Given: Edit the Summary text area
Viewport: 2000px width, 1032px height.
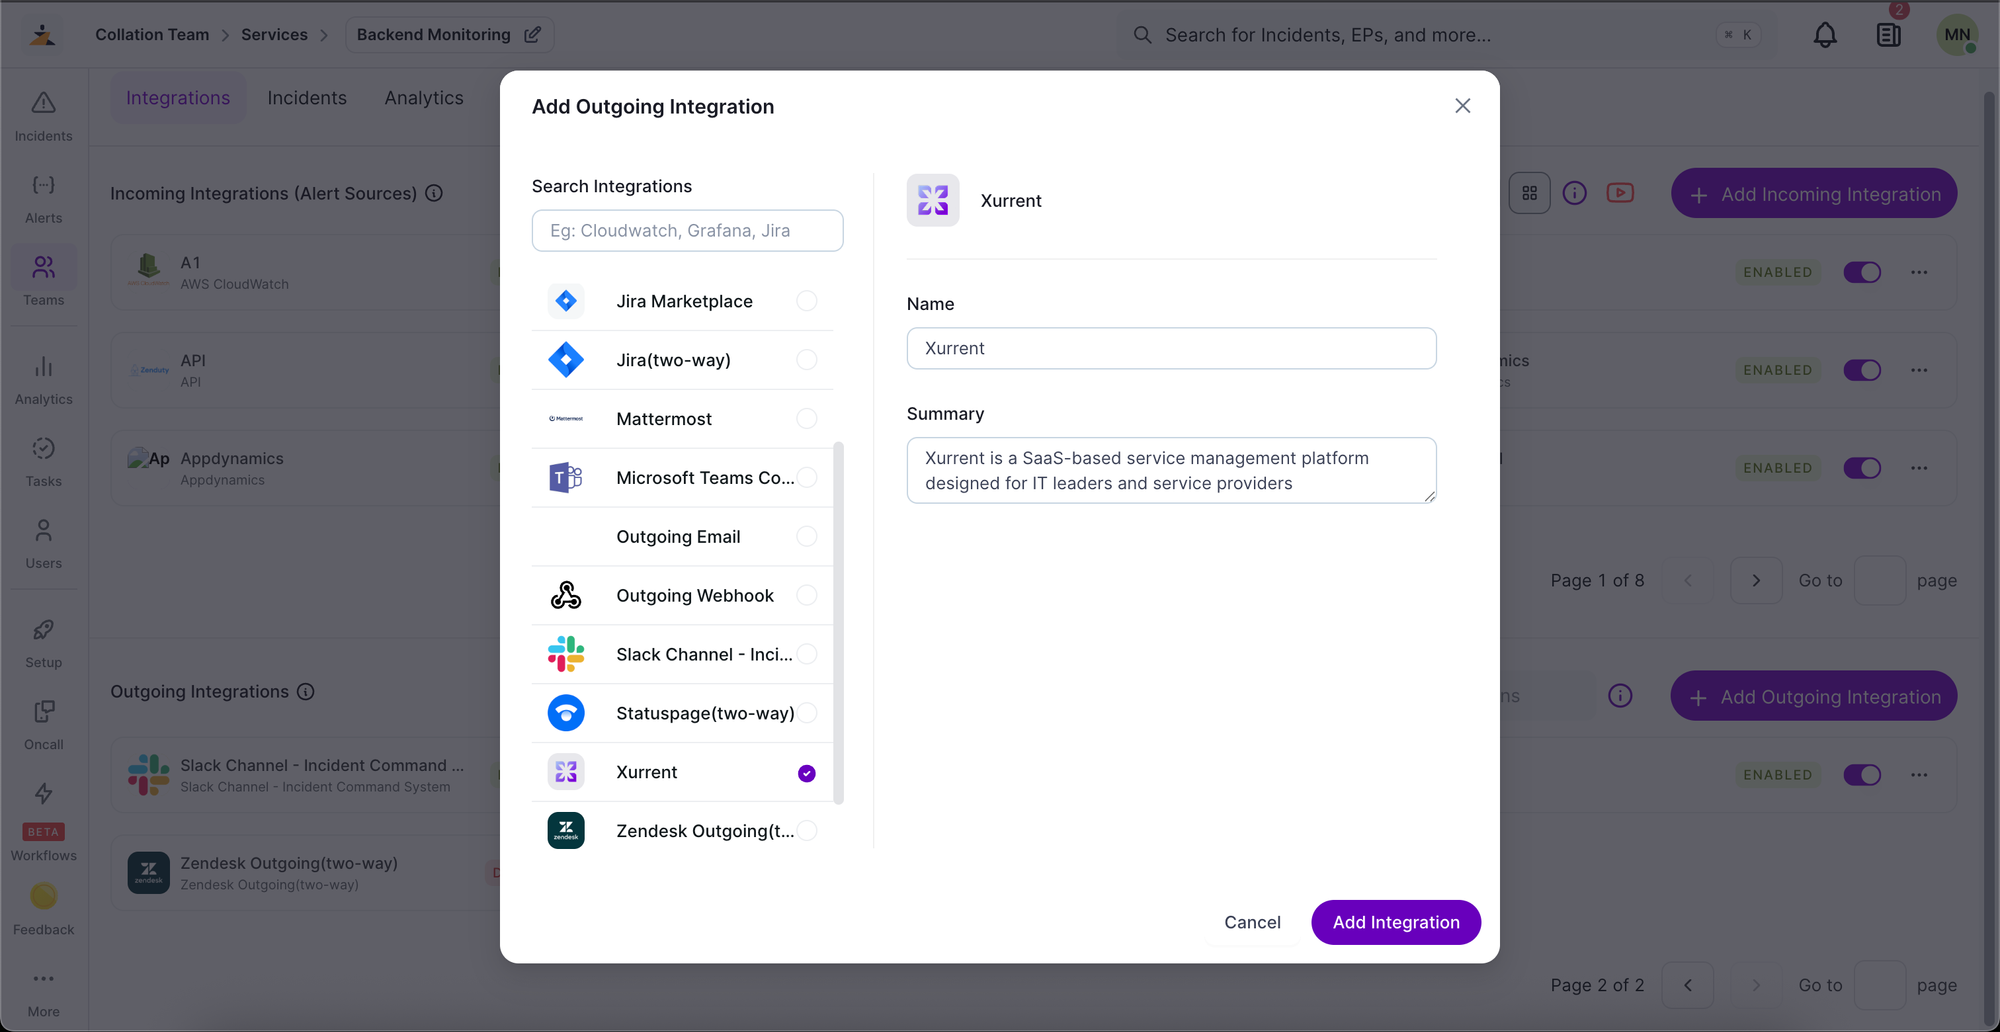Looking at the screenshot, I should pos(1171,470).
